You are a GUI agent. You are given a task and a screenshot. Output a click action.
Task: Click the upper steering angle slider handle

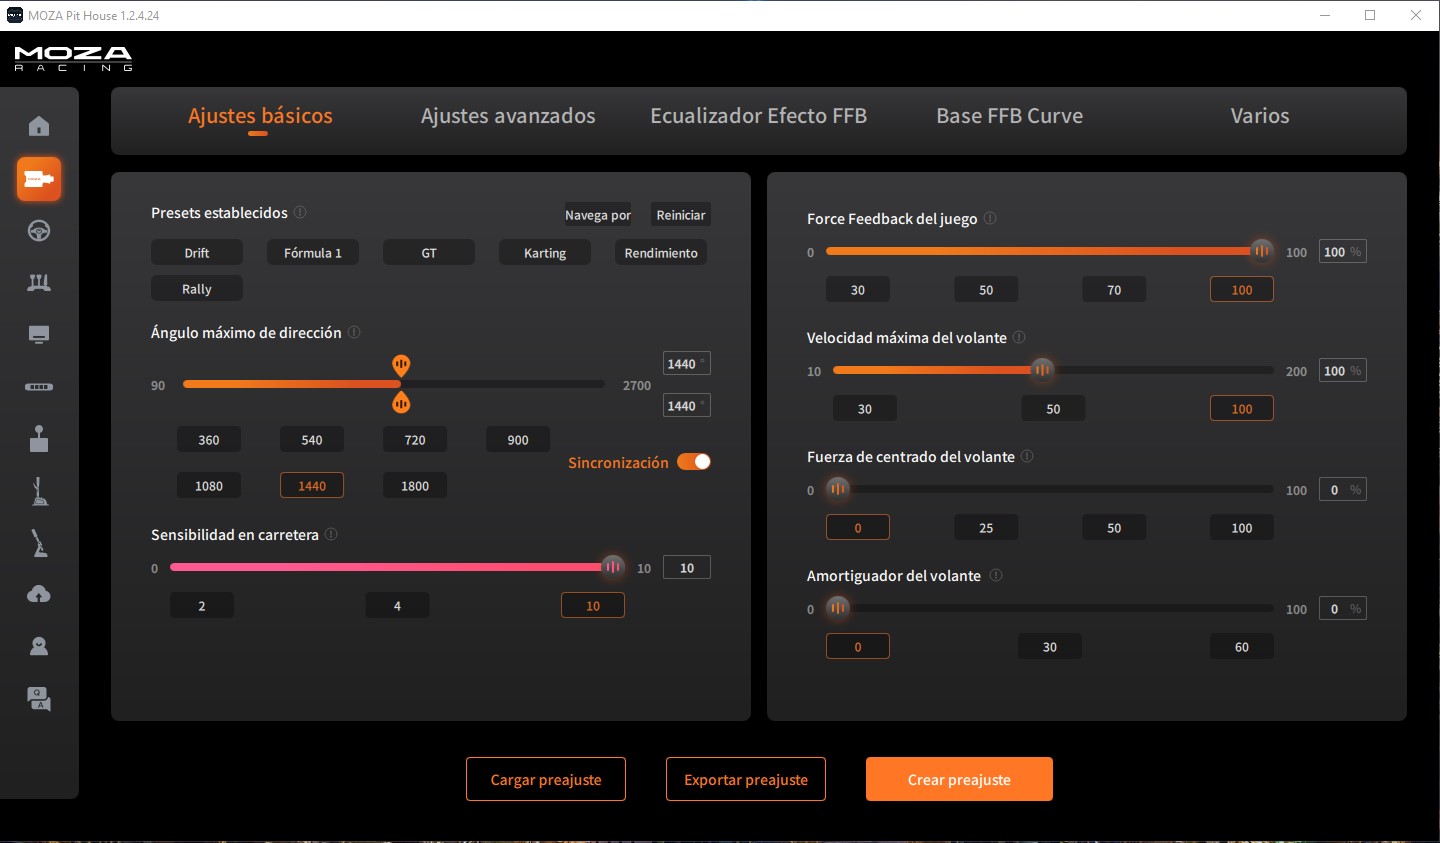pos(401,365)
